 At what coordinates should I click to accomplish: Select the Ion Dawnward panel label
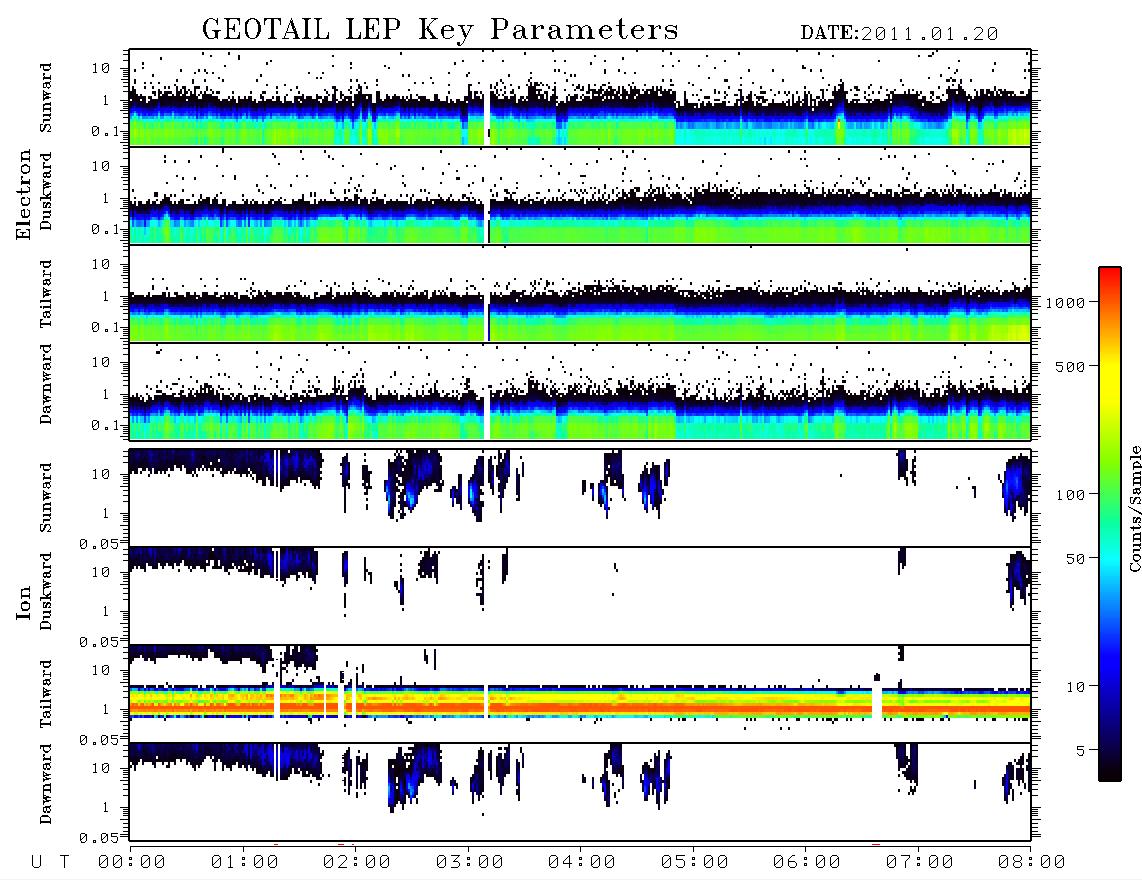pos(46,784)
